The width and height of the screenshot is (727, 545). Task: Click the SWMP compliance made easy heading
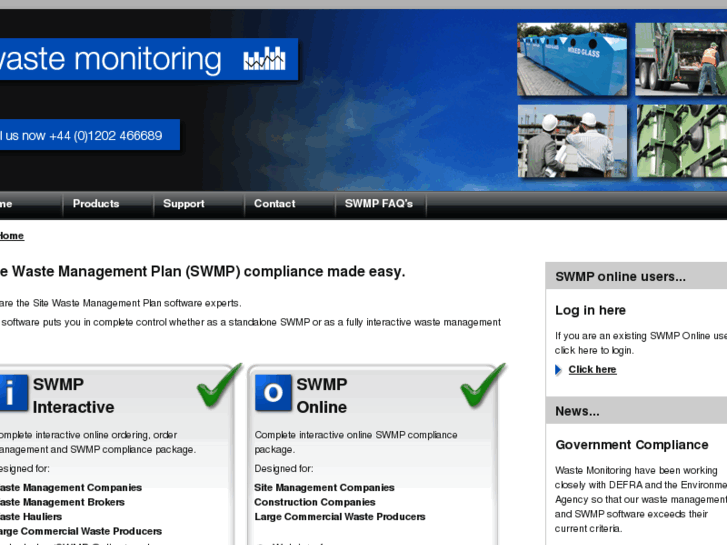(x=202, y=271)
